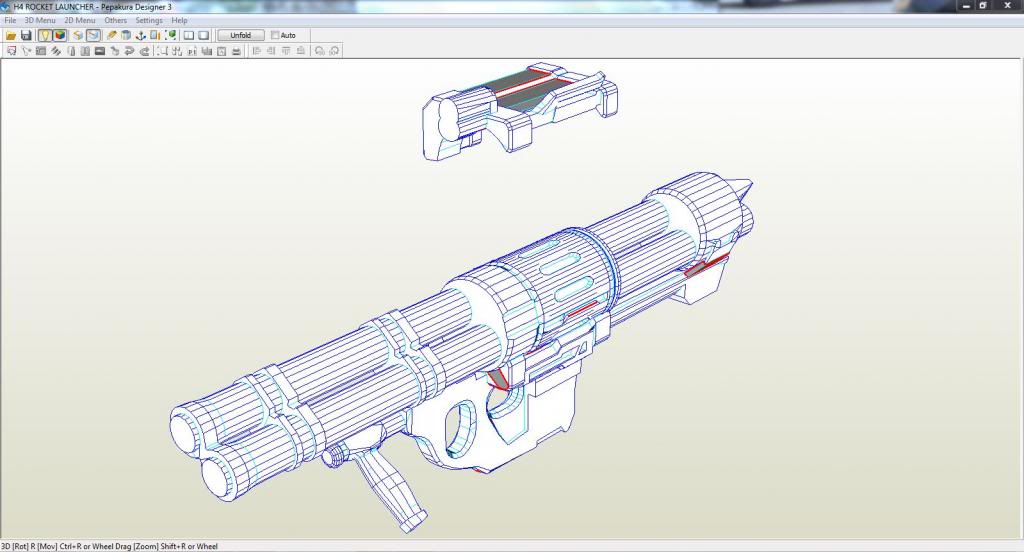Click the last grayed rotate icon at toolbar end
The width and height of the screenshot is (1024, 552).
pyautogui.click(x=334, y=51)
